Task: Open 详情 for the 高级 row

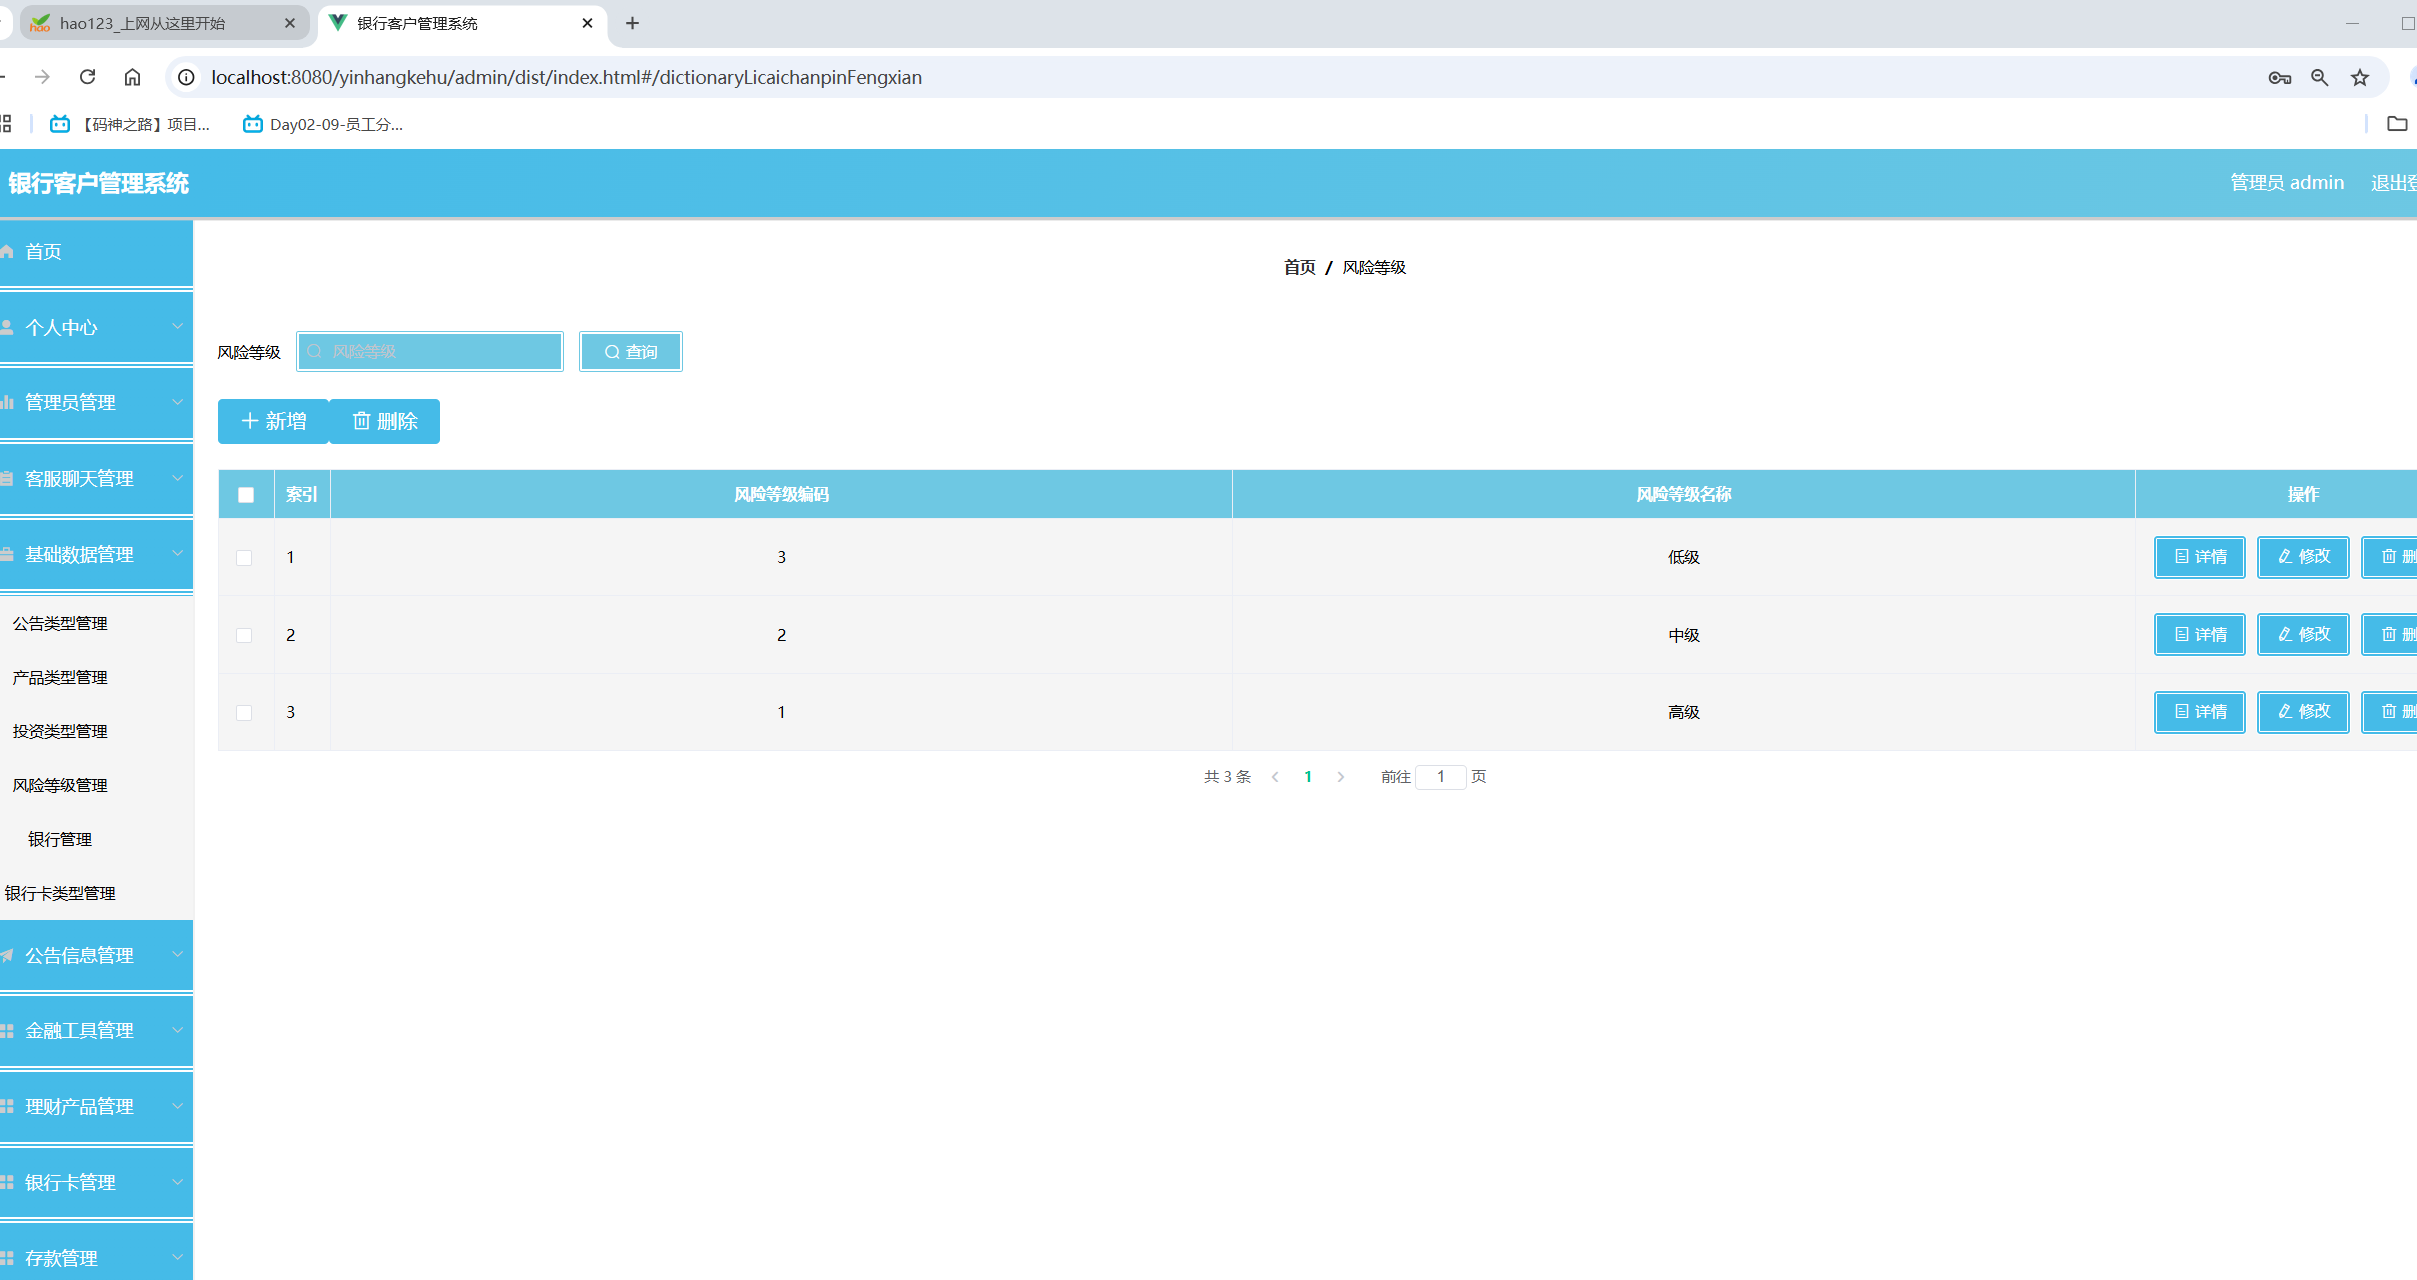Action: pos(2200,712)
